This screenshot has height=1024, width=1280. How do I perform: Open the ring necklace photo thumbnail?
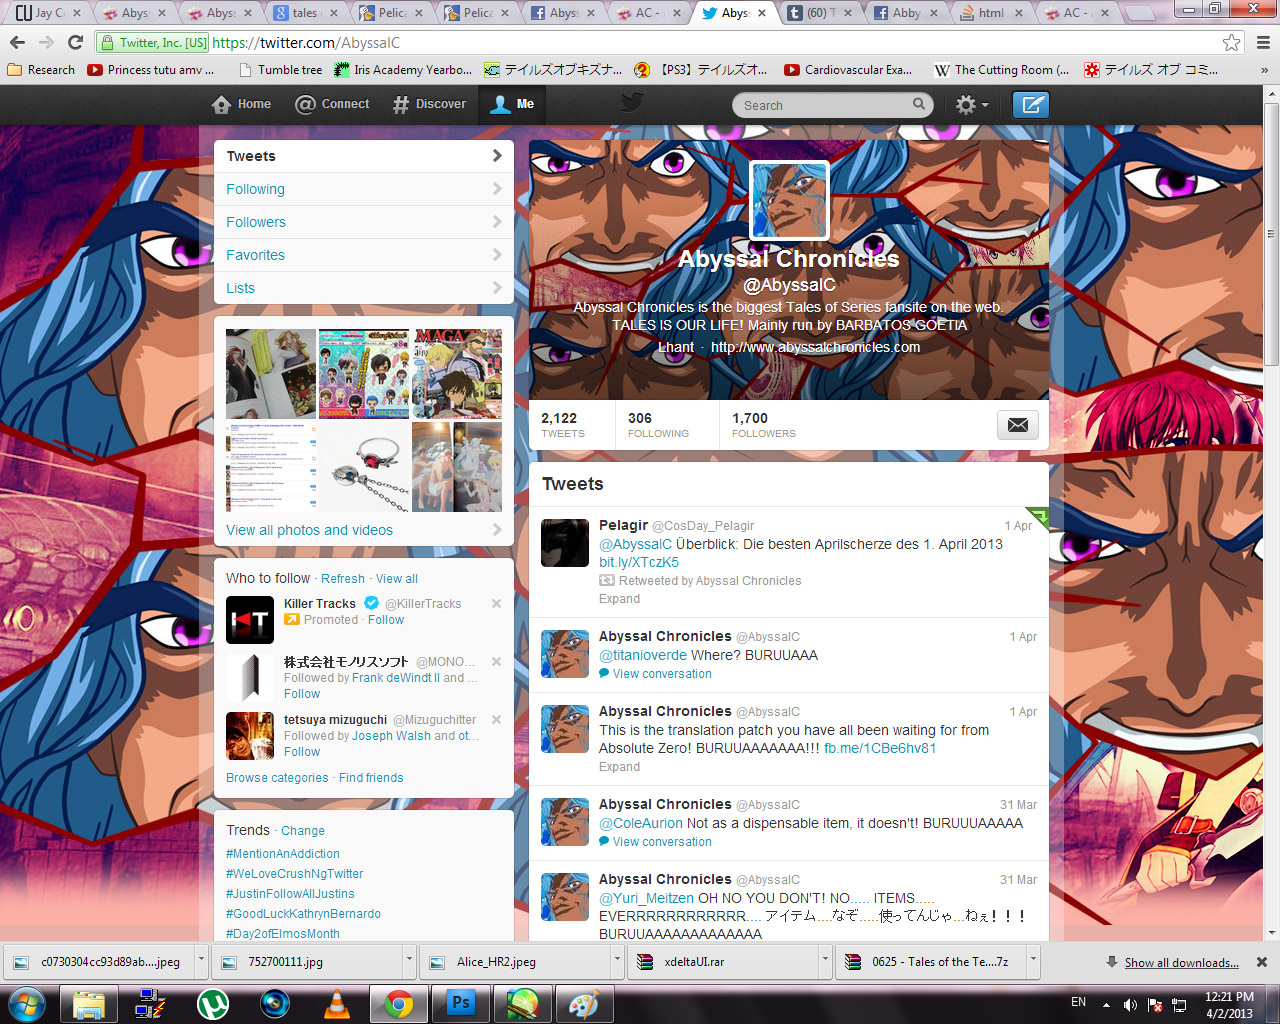pos(364,467)
